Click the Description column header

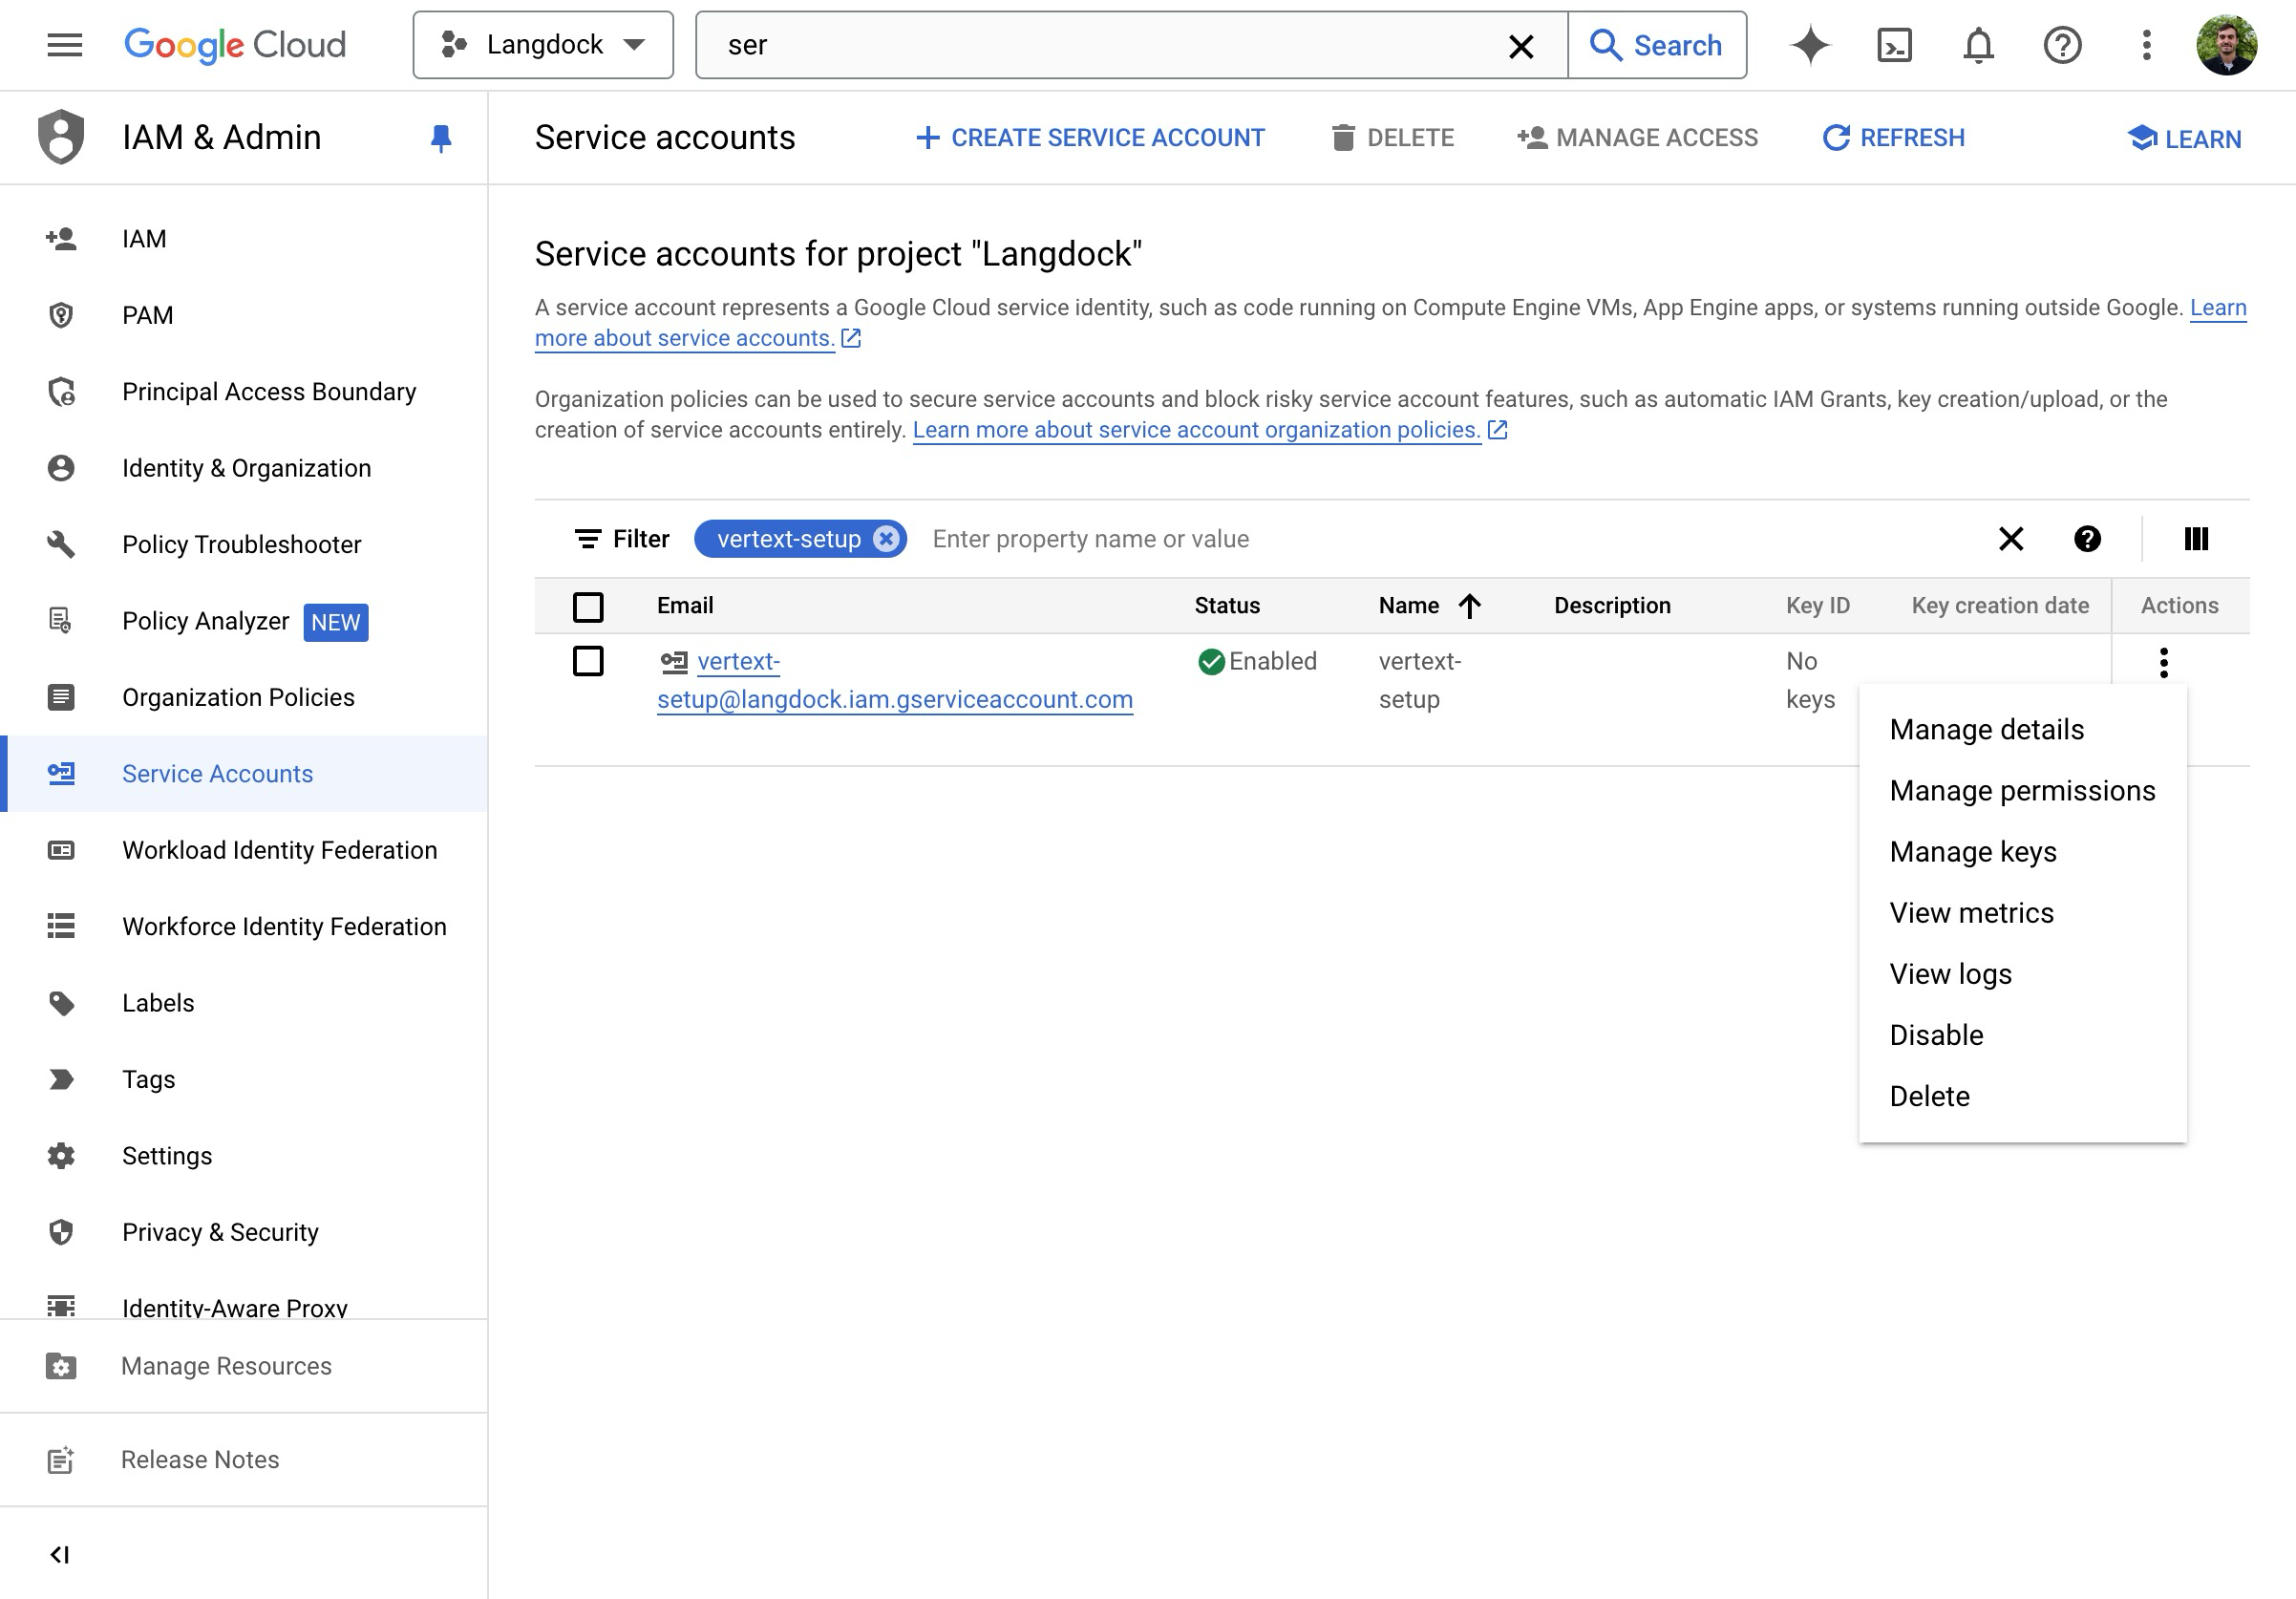point(1612,606)
